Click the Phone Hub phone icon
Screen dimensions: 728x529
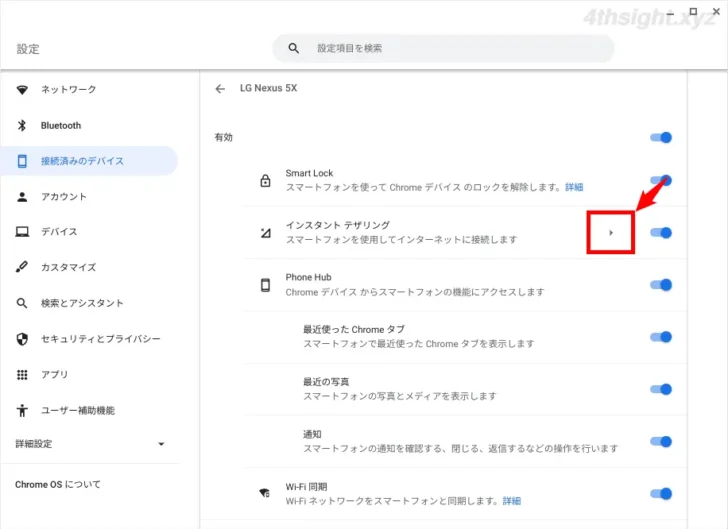point(265,285)
